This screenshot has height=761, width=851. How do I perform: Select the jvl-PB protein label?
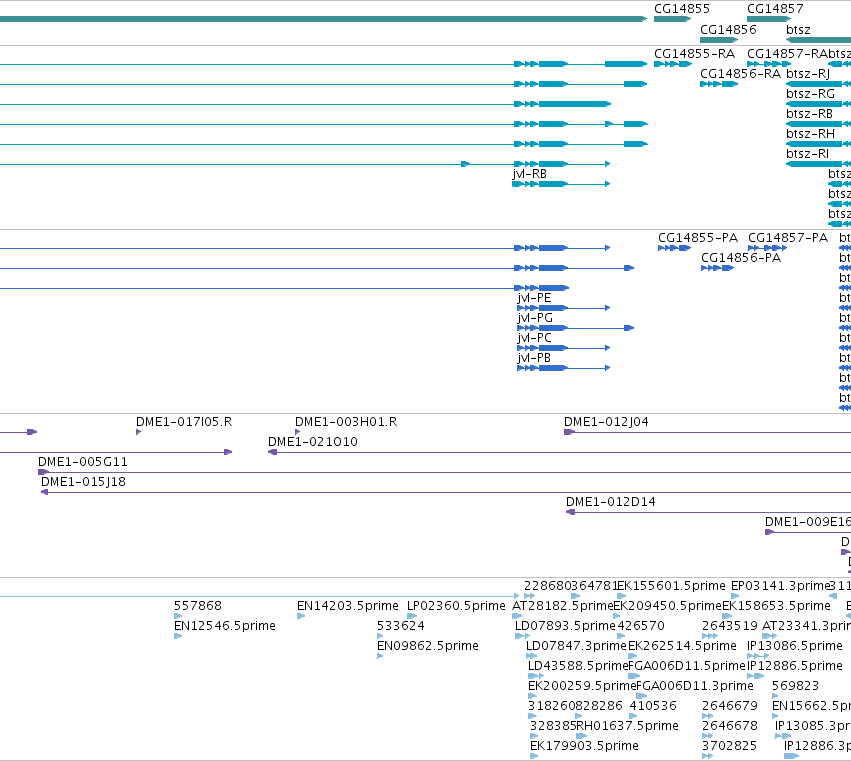point(534,358)
